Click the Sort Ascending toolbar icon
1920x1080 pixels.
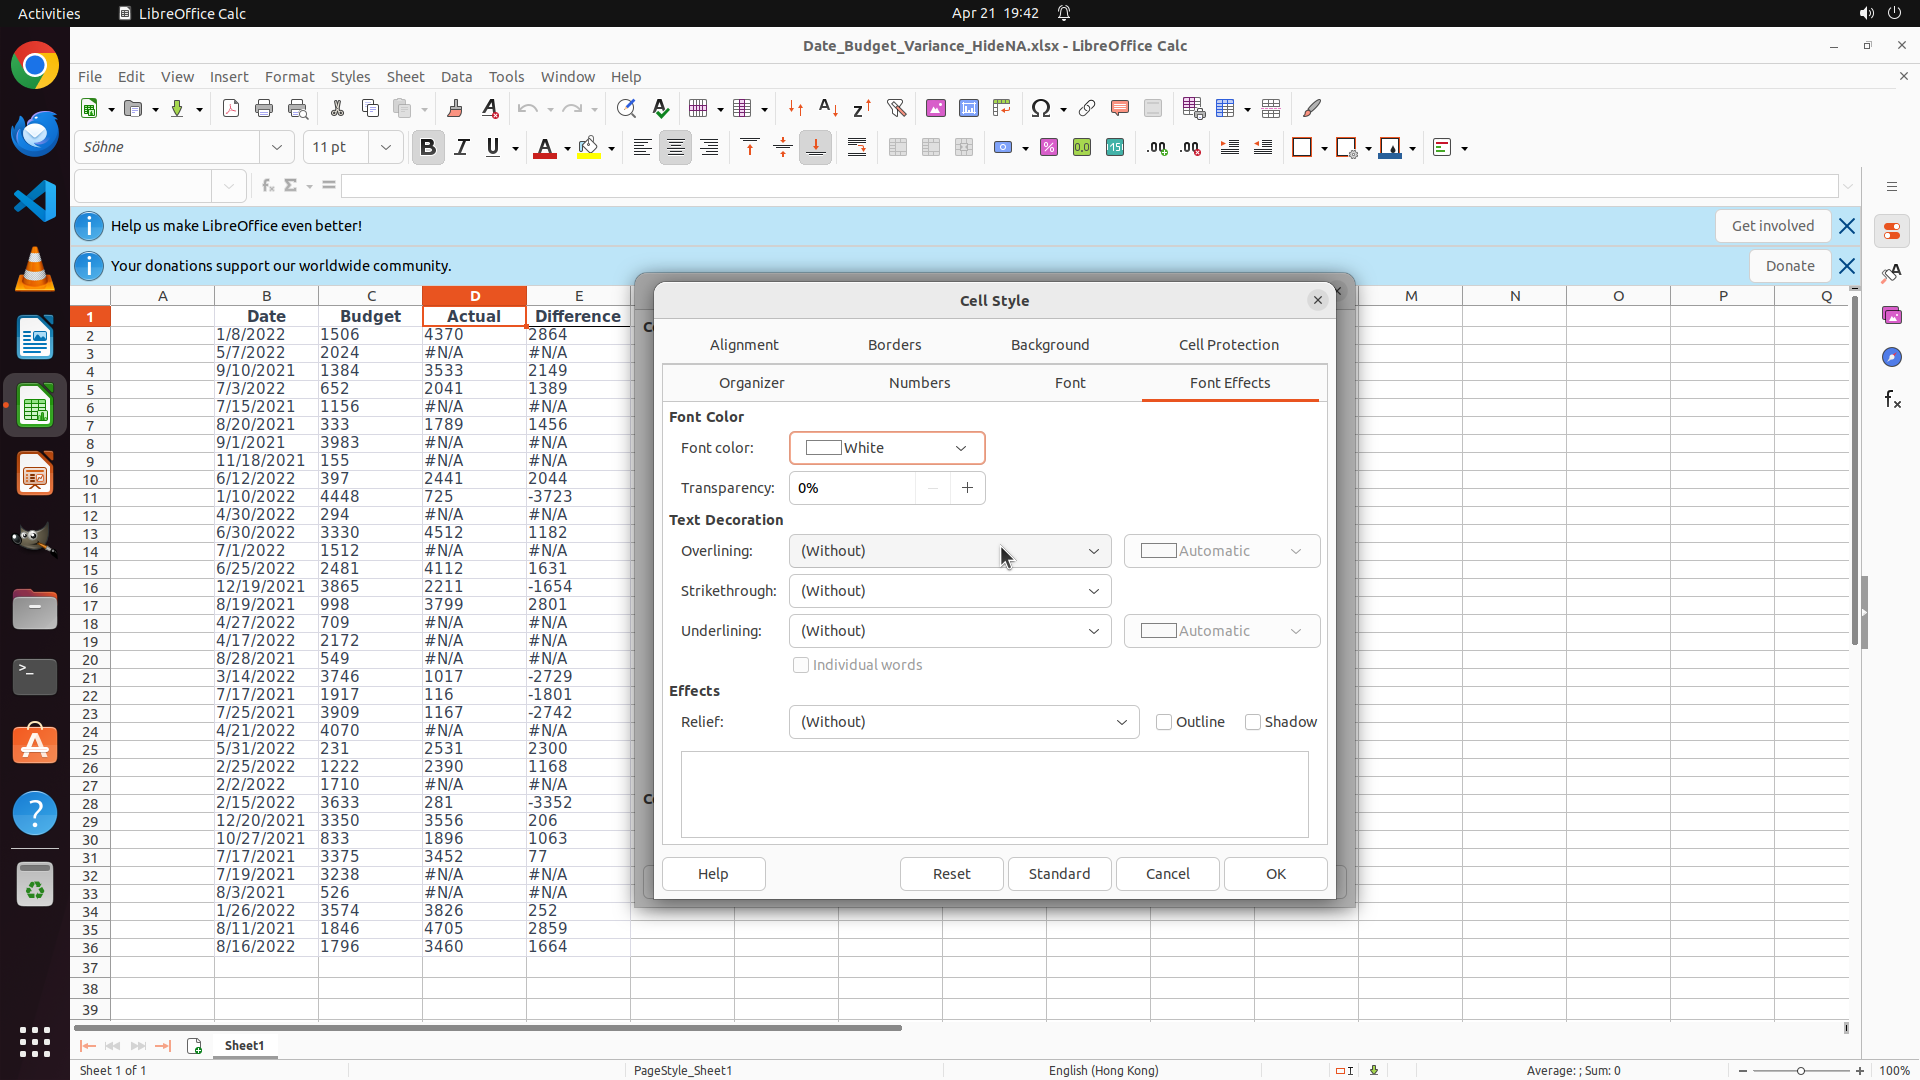click(828, 108)
